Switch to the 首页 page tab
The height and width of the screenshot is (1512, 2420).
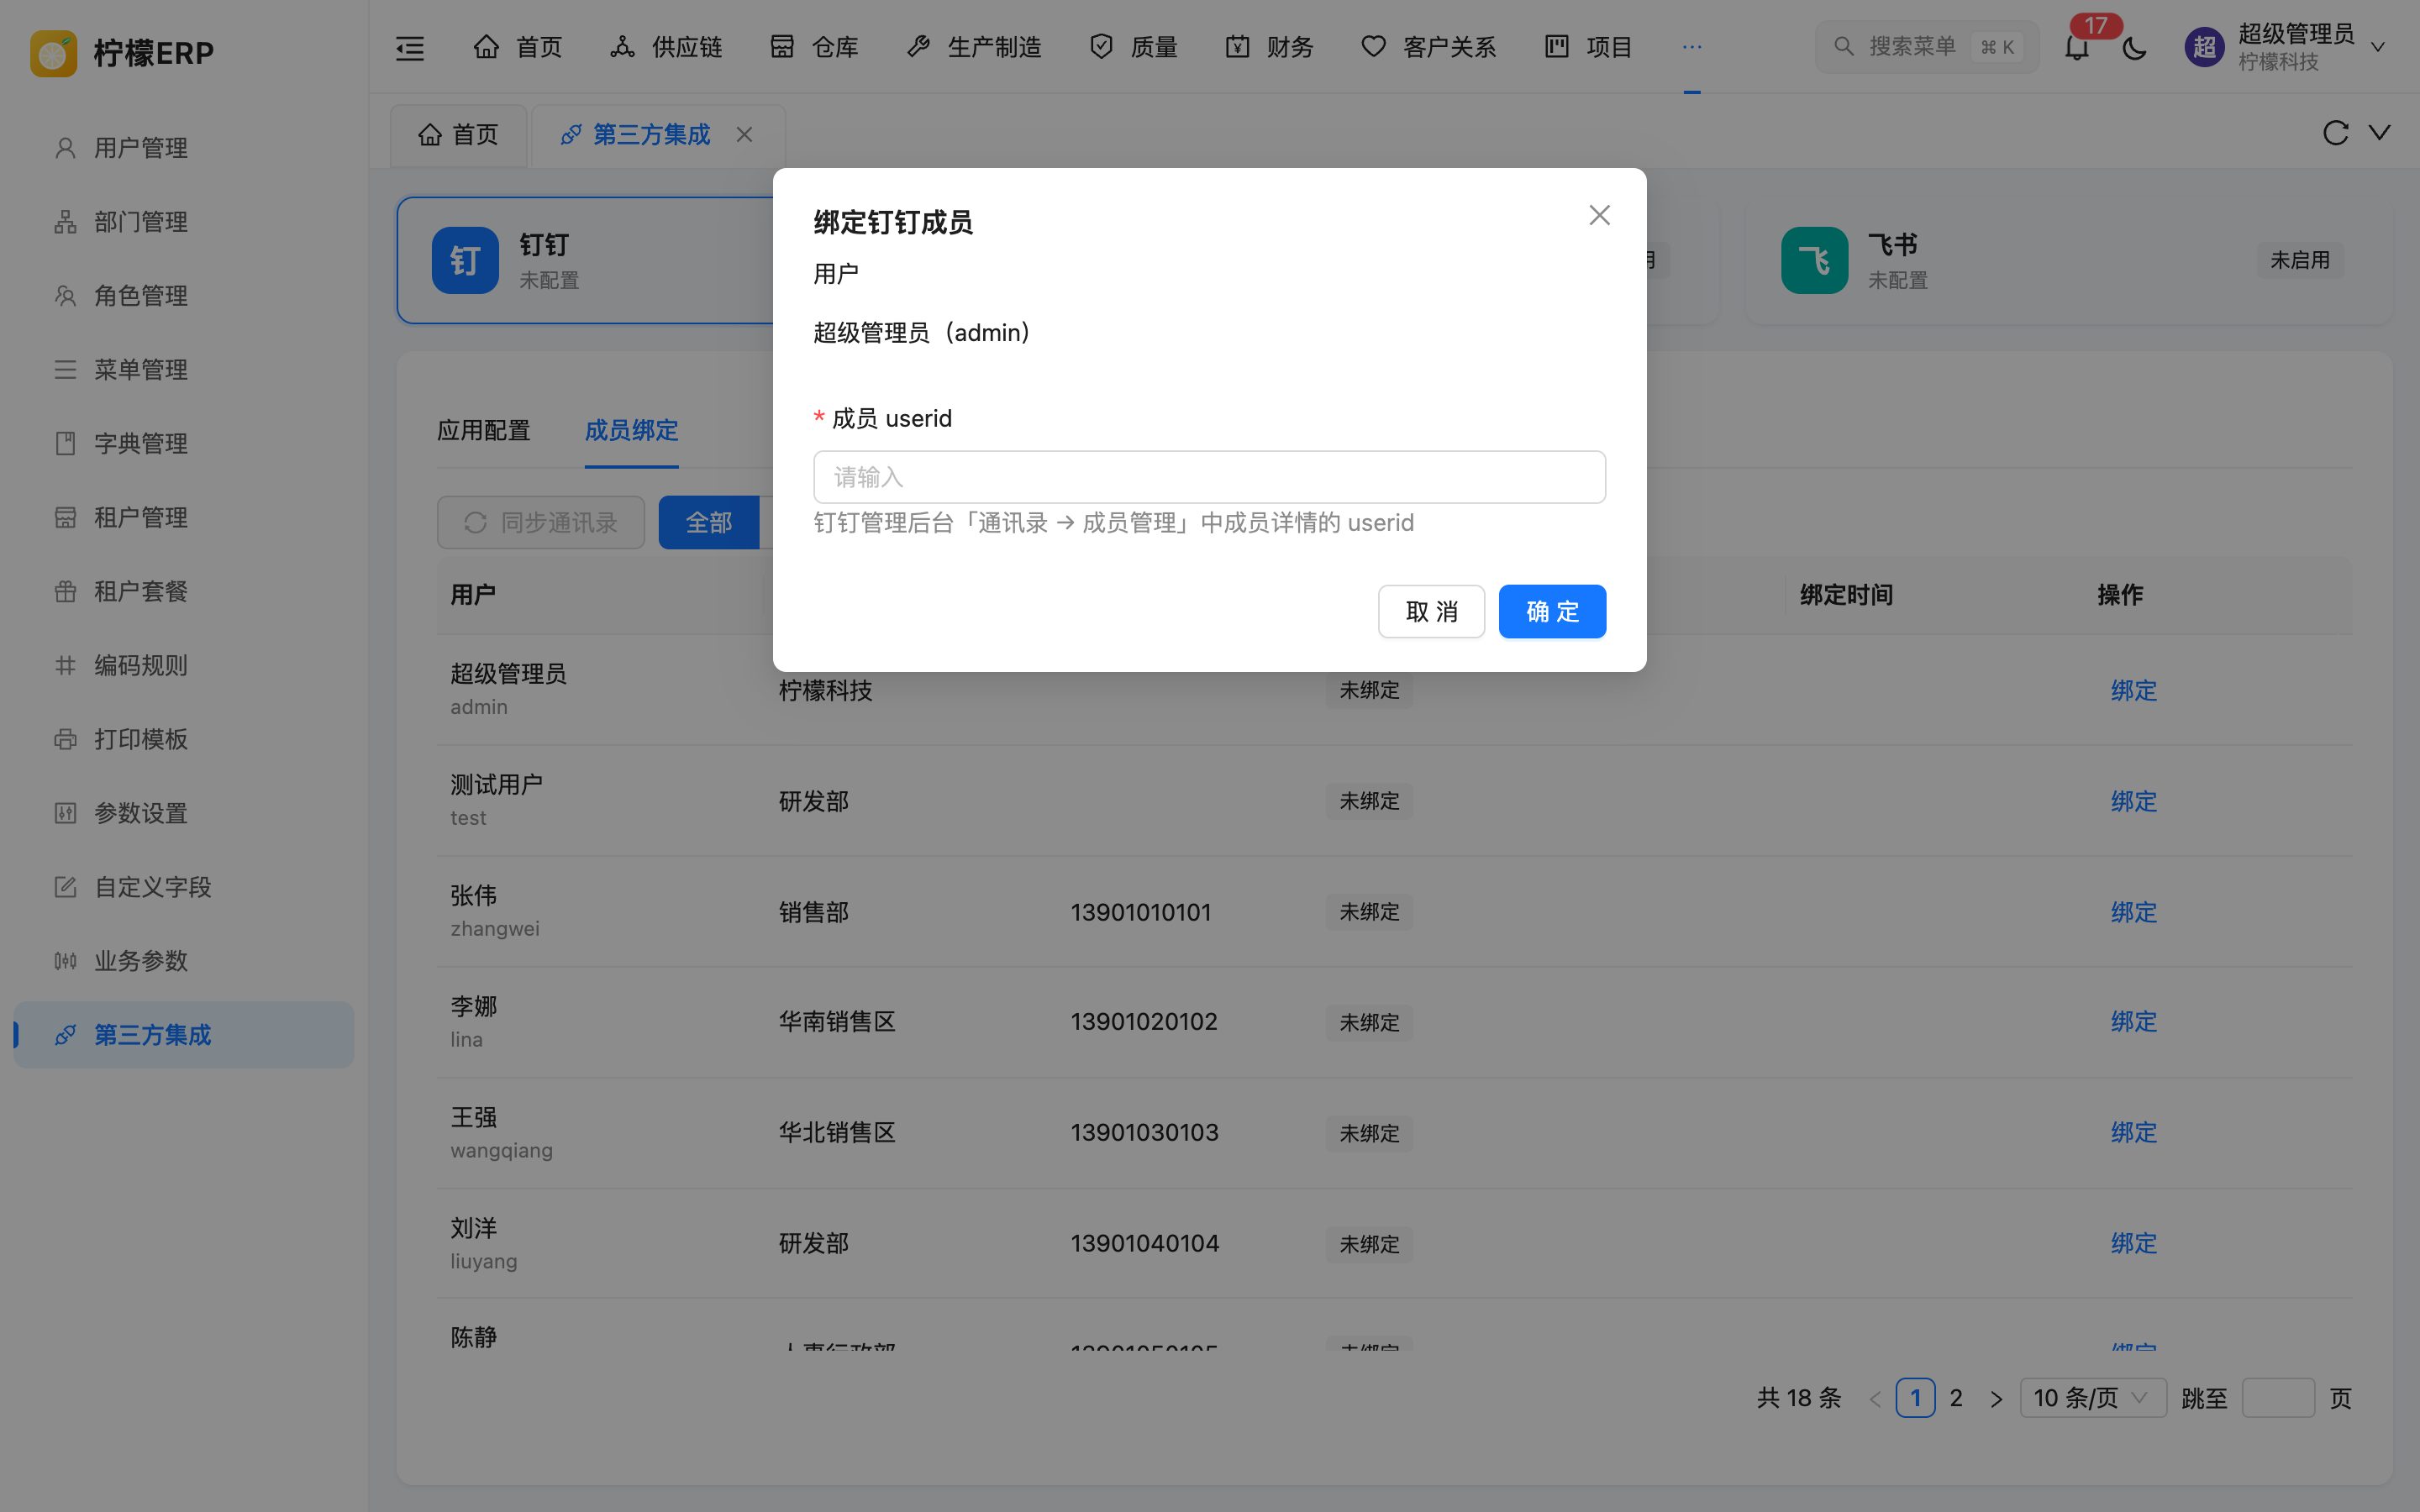coord(458,135)
